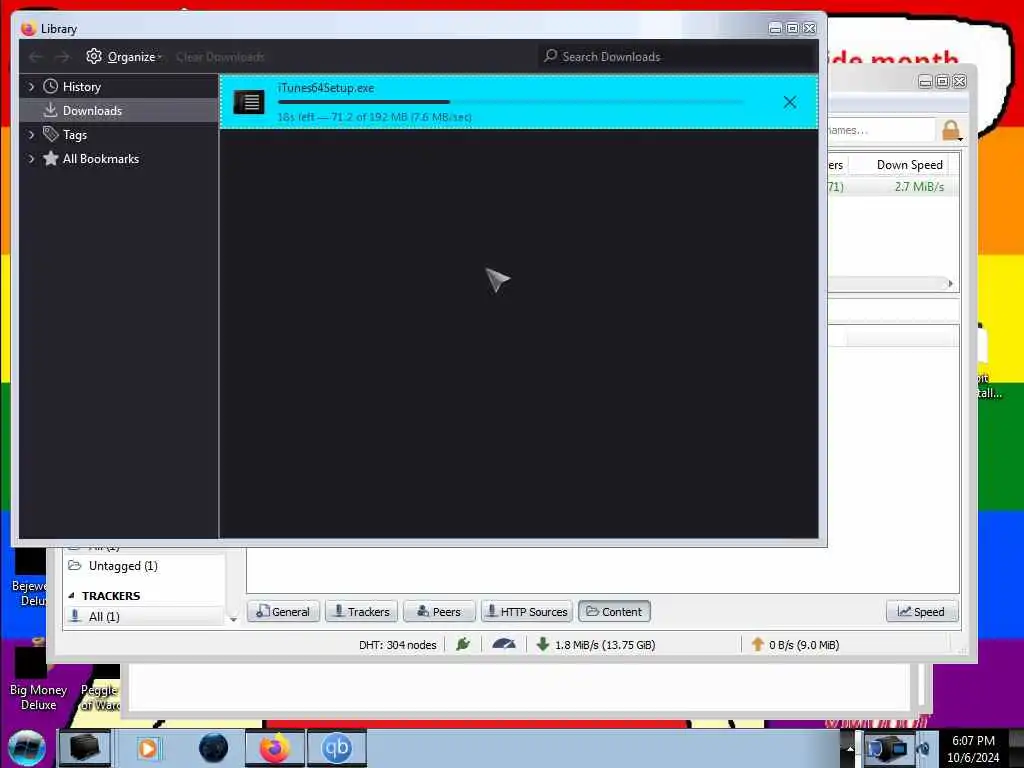This screenshot has height=768, width=1024.
Task: Click the taskbar clock 6:07 PM
Action: coord(973,741)
